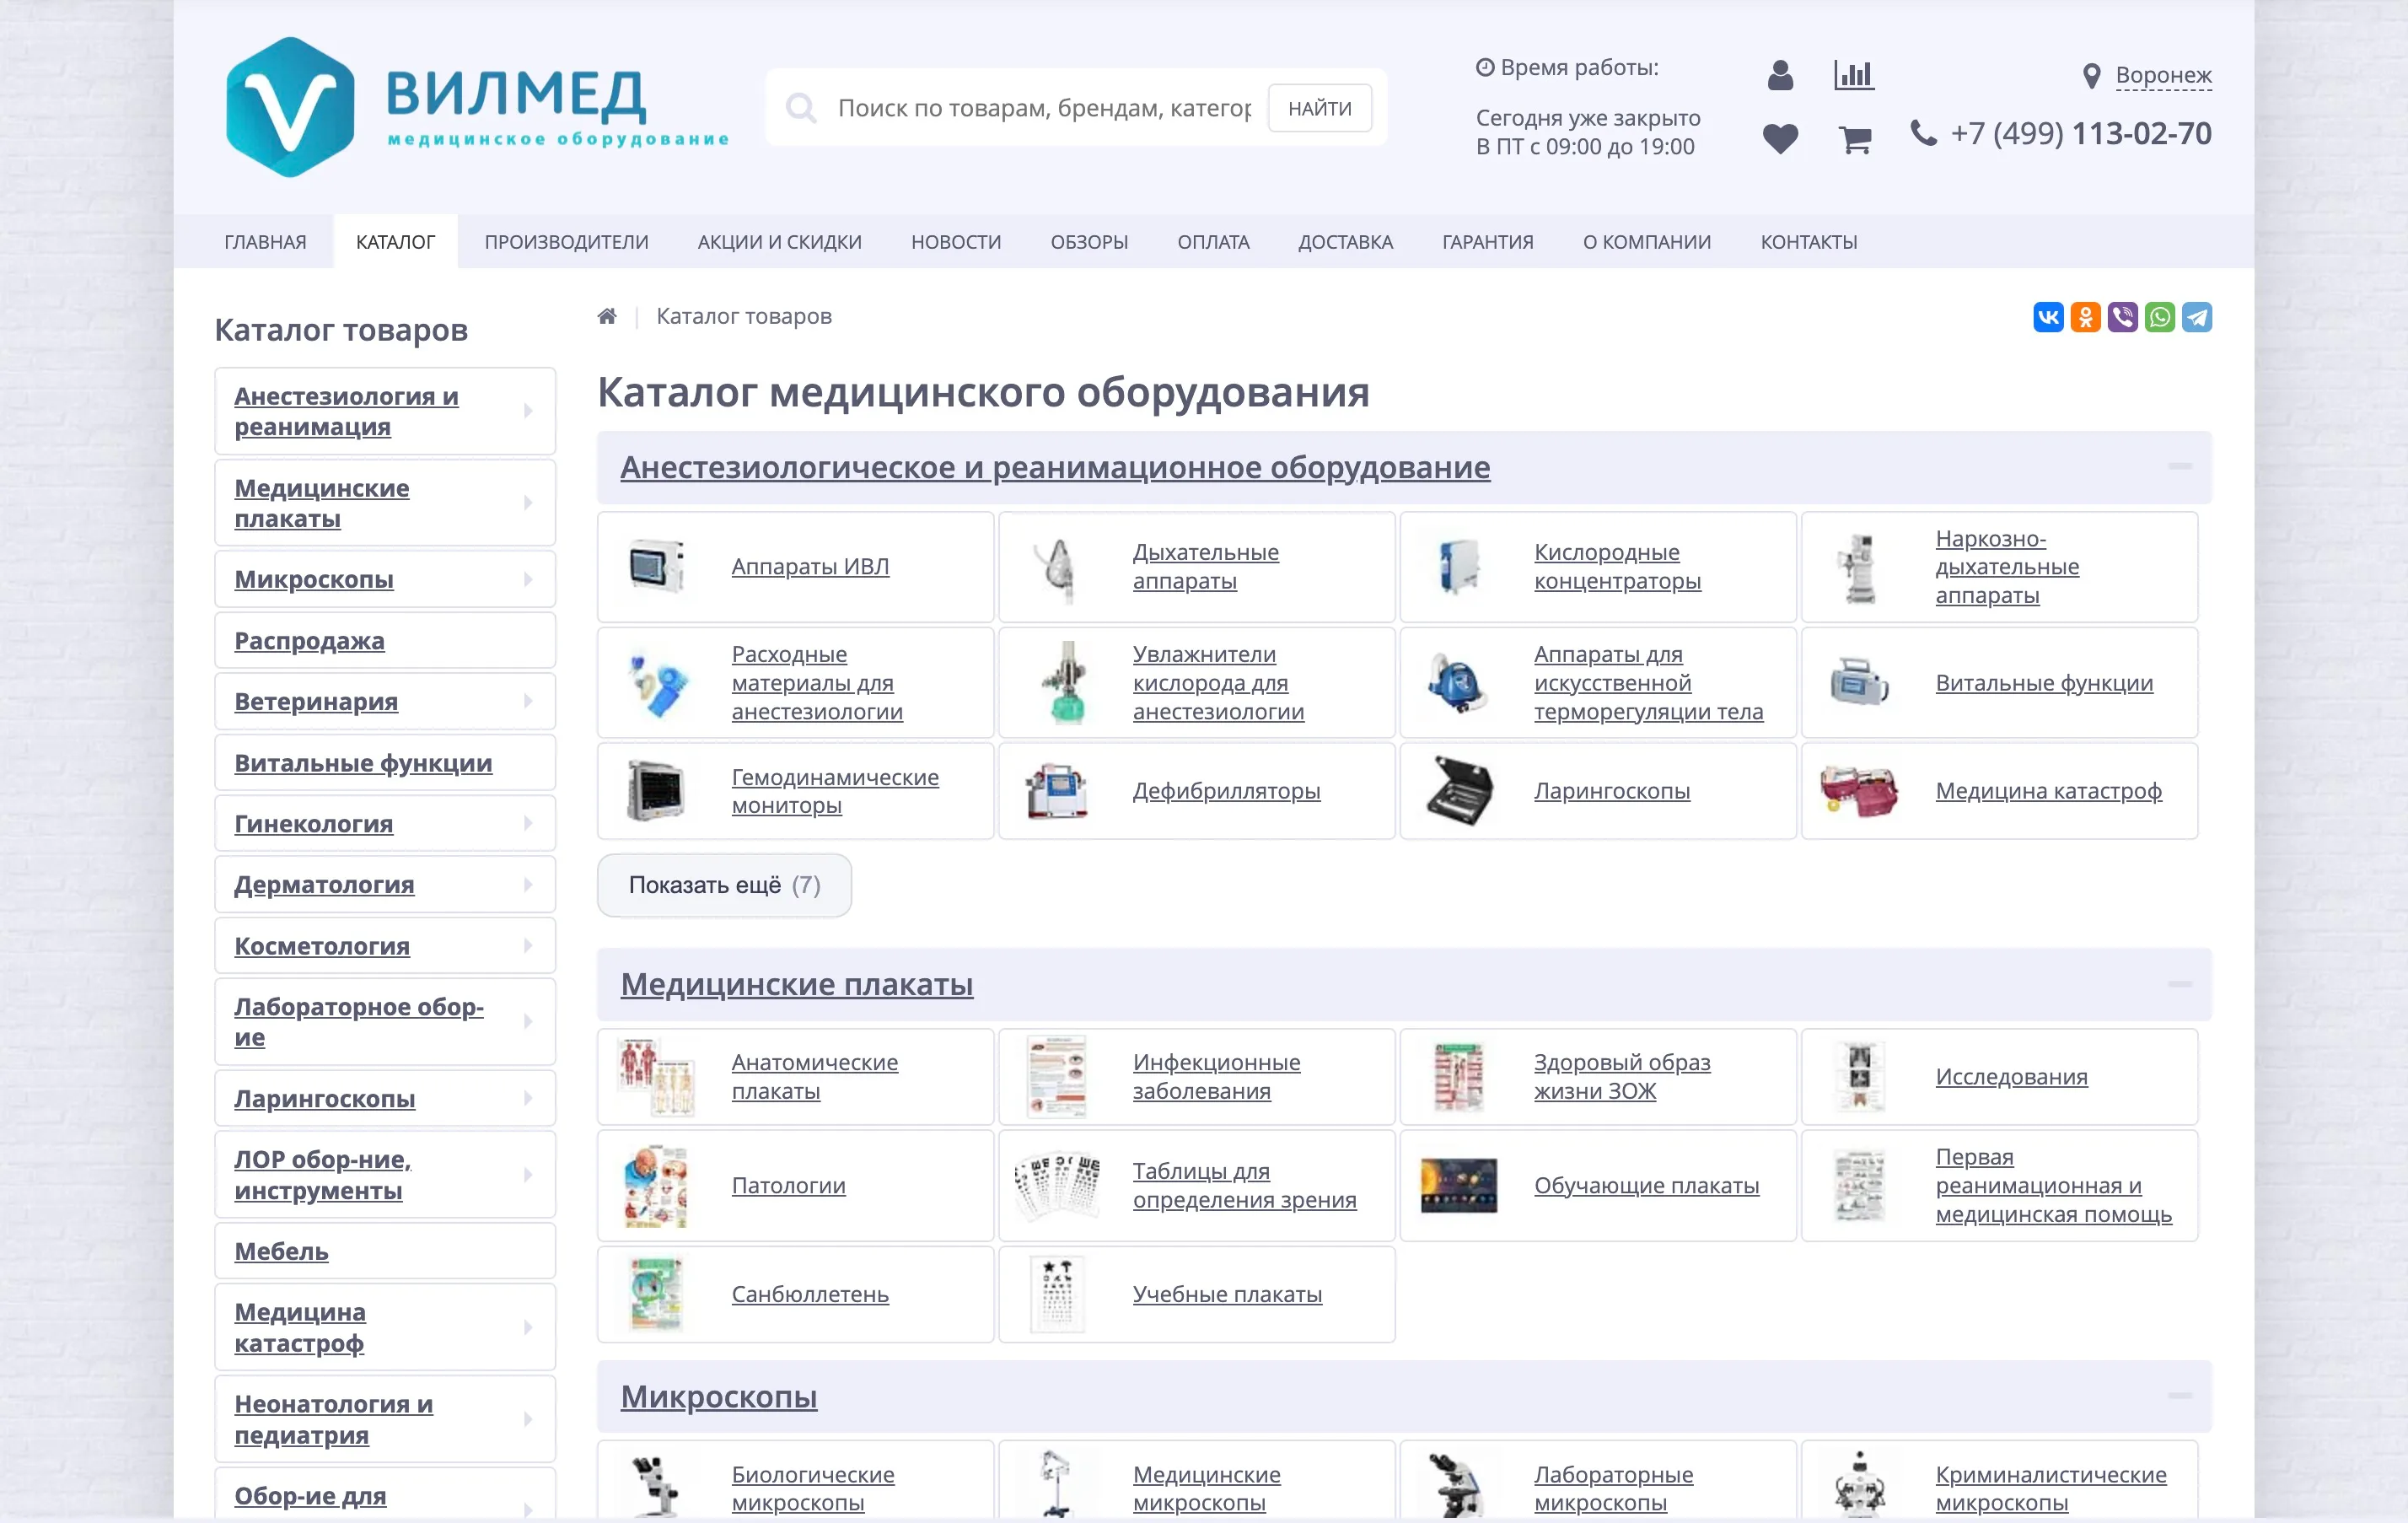Click the Гемодинамические мониторы image
Viewport: 2408px width, 1523px height.
click(656, 790)
